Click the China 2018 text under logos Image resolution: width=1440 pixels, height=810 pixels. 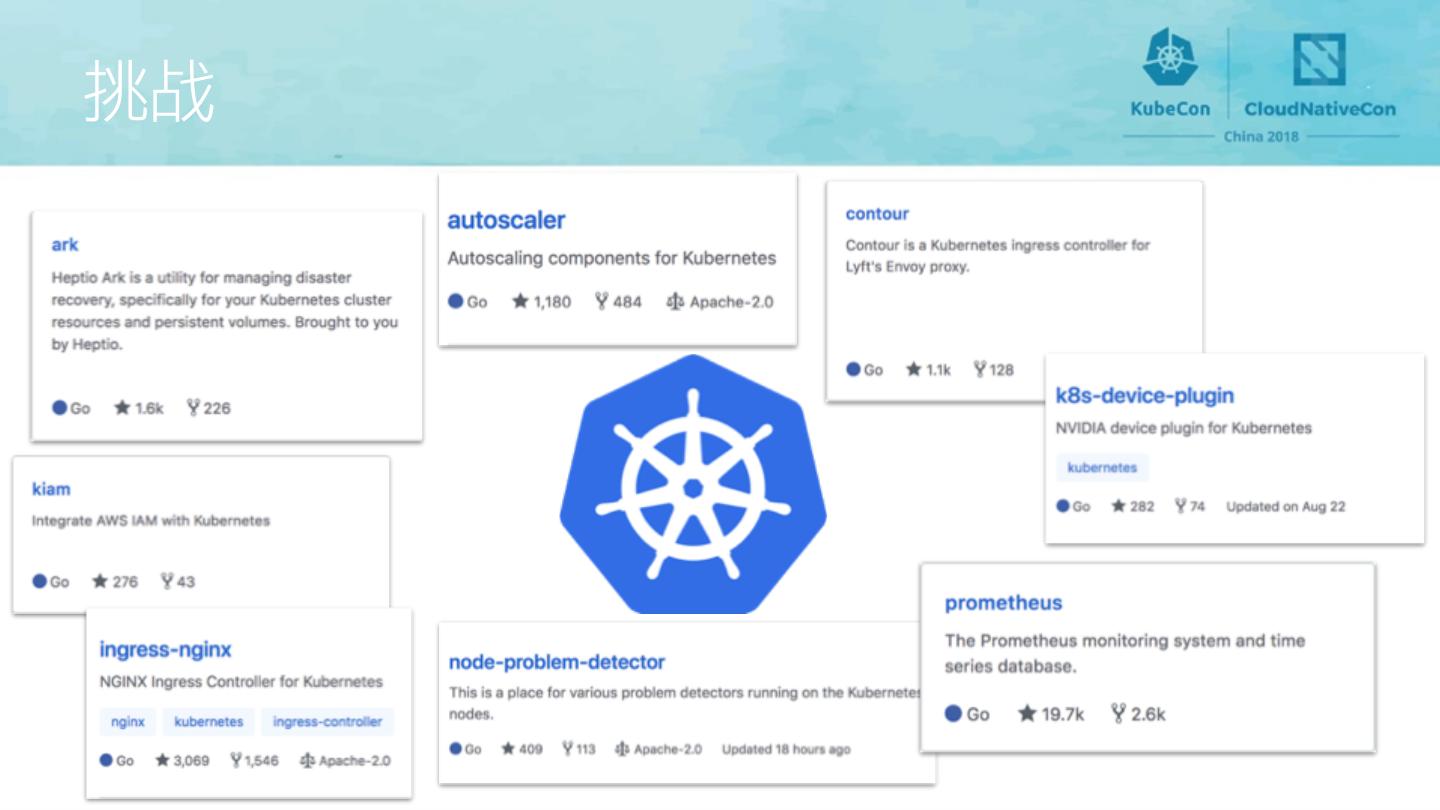[1261, 137]
